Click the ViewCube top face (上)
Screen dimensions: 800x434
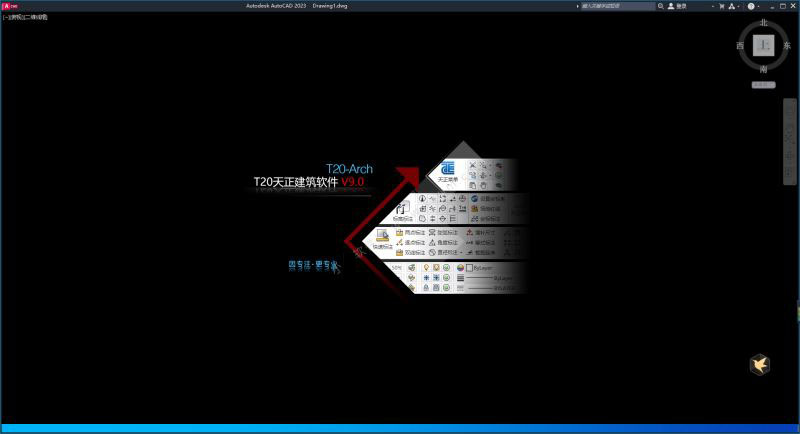click(x=764, y=46)
